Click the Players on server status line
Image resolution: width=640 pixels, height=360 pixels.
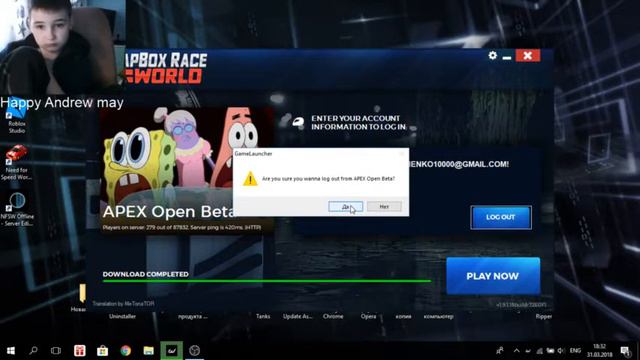(182, 227)
